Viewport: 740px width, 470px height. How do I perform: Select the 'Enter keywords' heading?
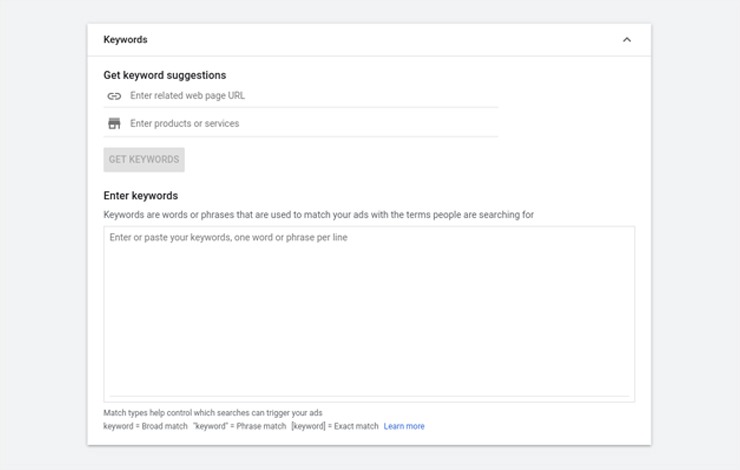click(141, 196)
